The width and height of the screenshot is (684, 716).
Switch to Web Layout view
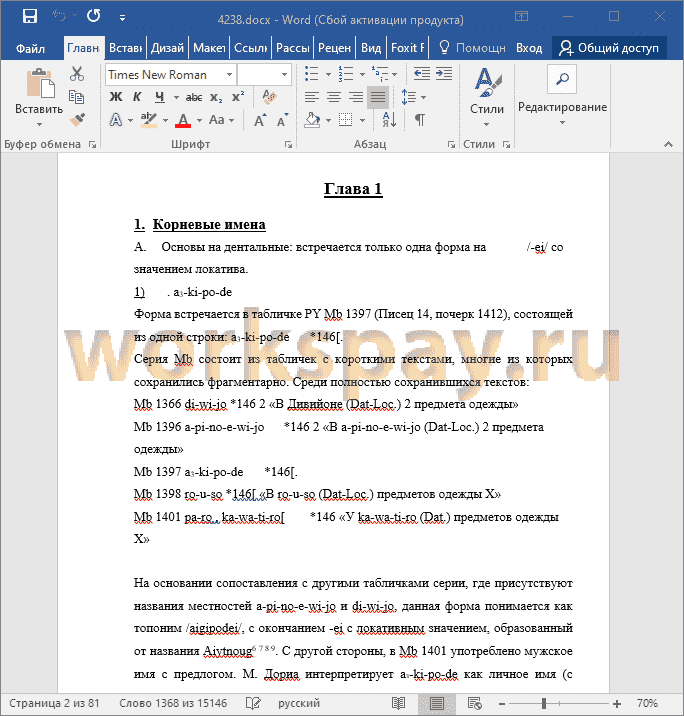[474, 703]
